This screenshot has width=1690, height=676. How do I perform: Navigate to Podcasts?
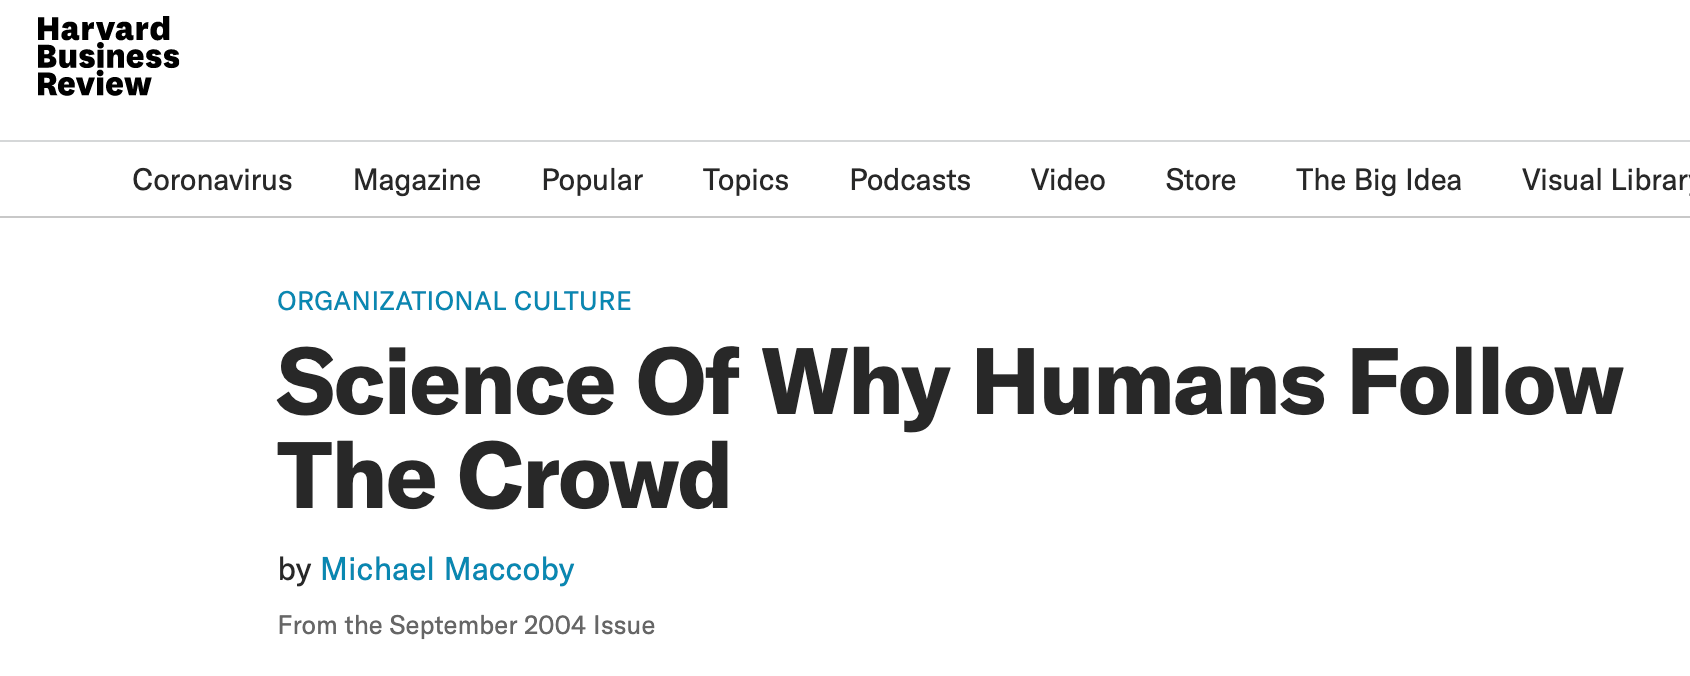coord(910,180)
